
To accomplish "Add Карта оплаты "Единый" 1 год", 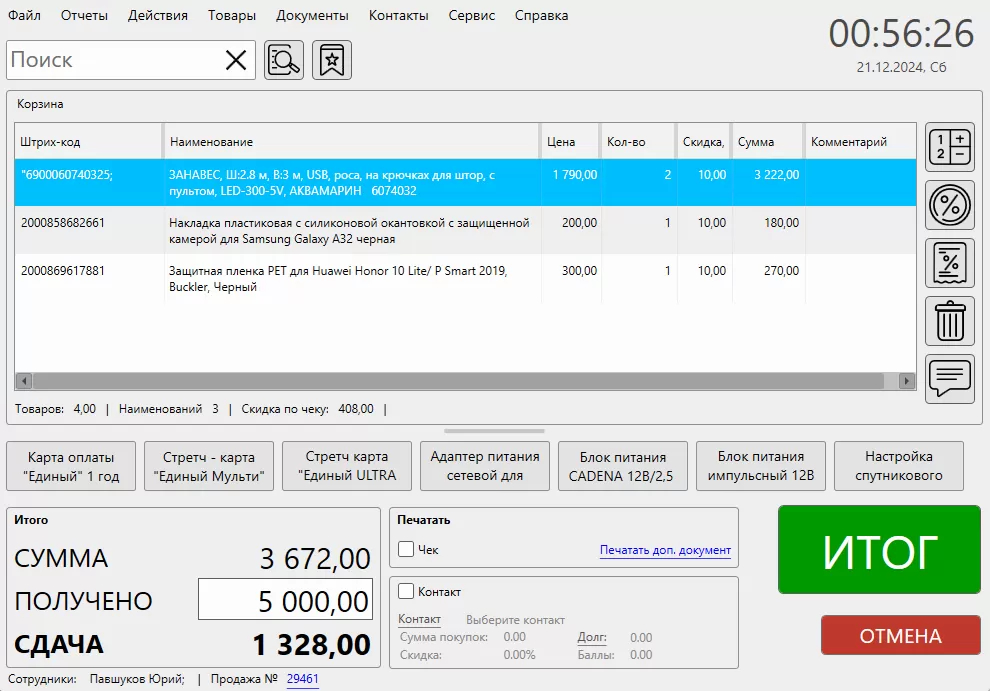I will pos(71,466).
